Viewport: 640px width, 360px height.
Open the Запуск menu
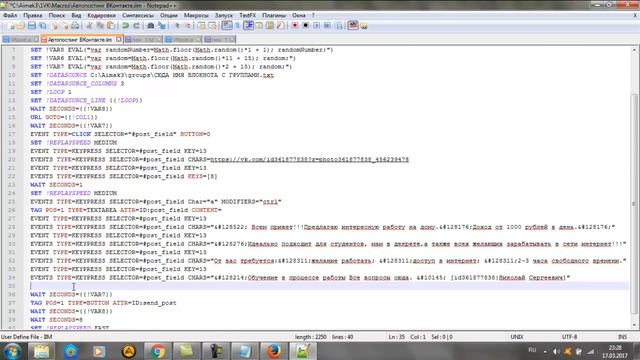pos(224,15)
